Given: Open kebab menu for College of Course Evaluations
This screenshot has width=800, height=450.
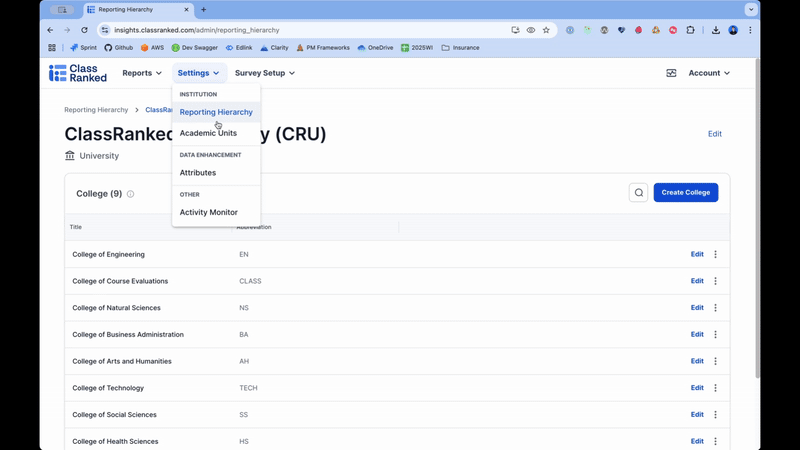Looking at the screenshot, I should [715, 281].
